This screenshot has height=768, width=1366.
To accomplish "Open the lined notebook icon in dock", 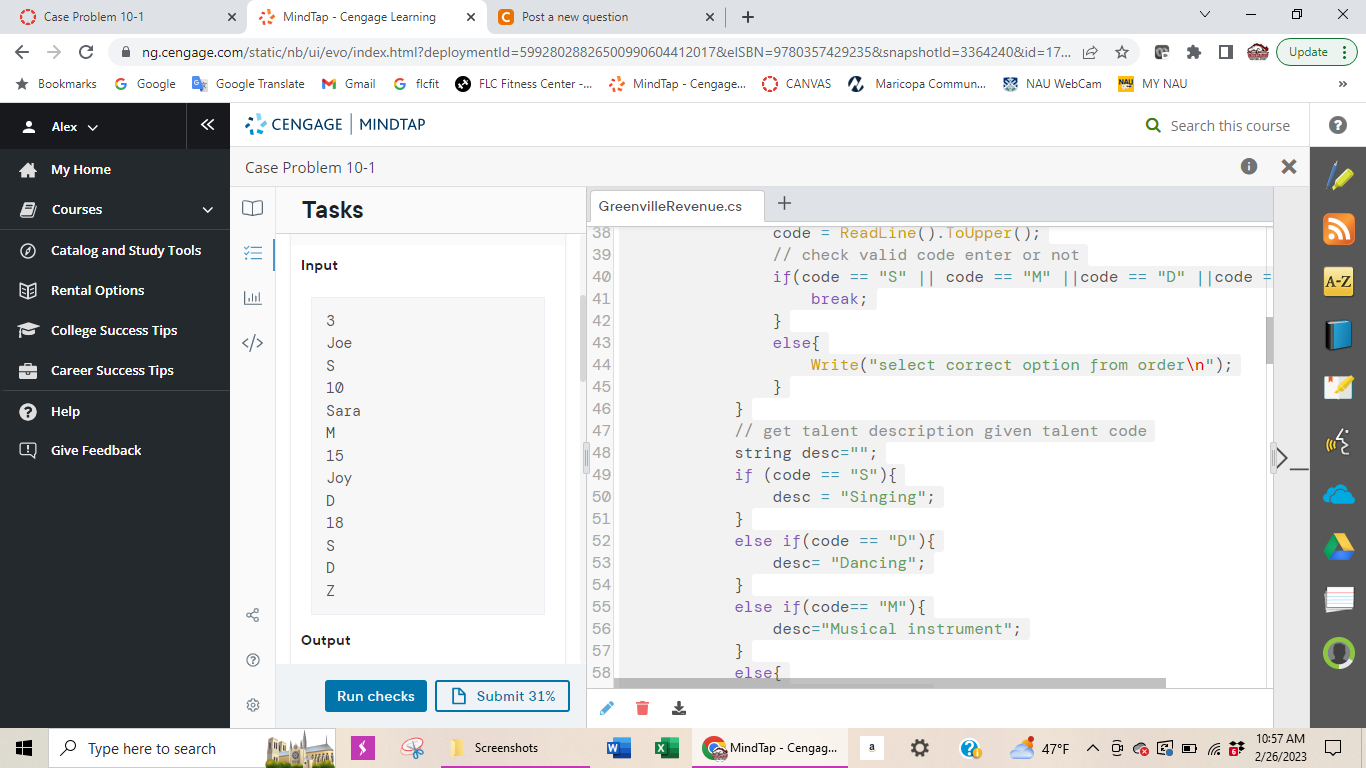I will pyautogui.click(x=1339, y=599).
